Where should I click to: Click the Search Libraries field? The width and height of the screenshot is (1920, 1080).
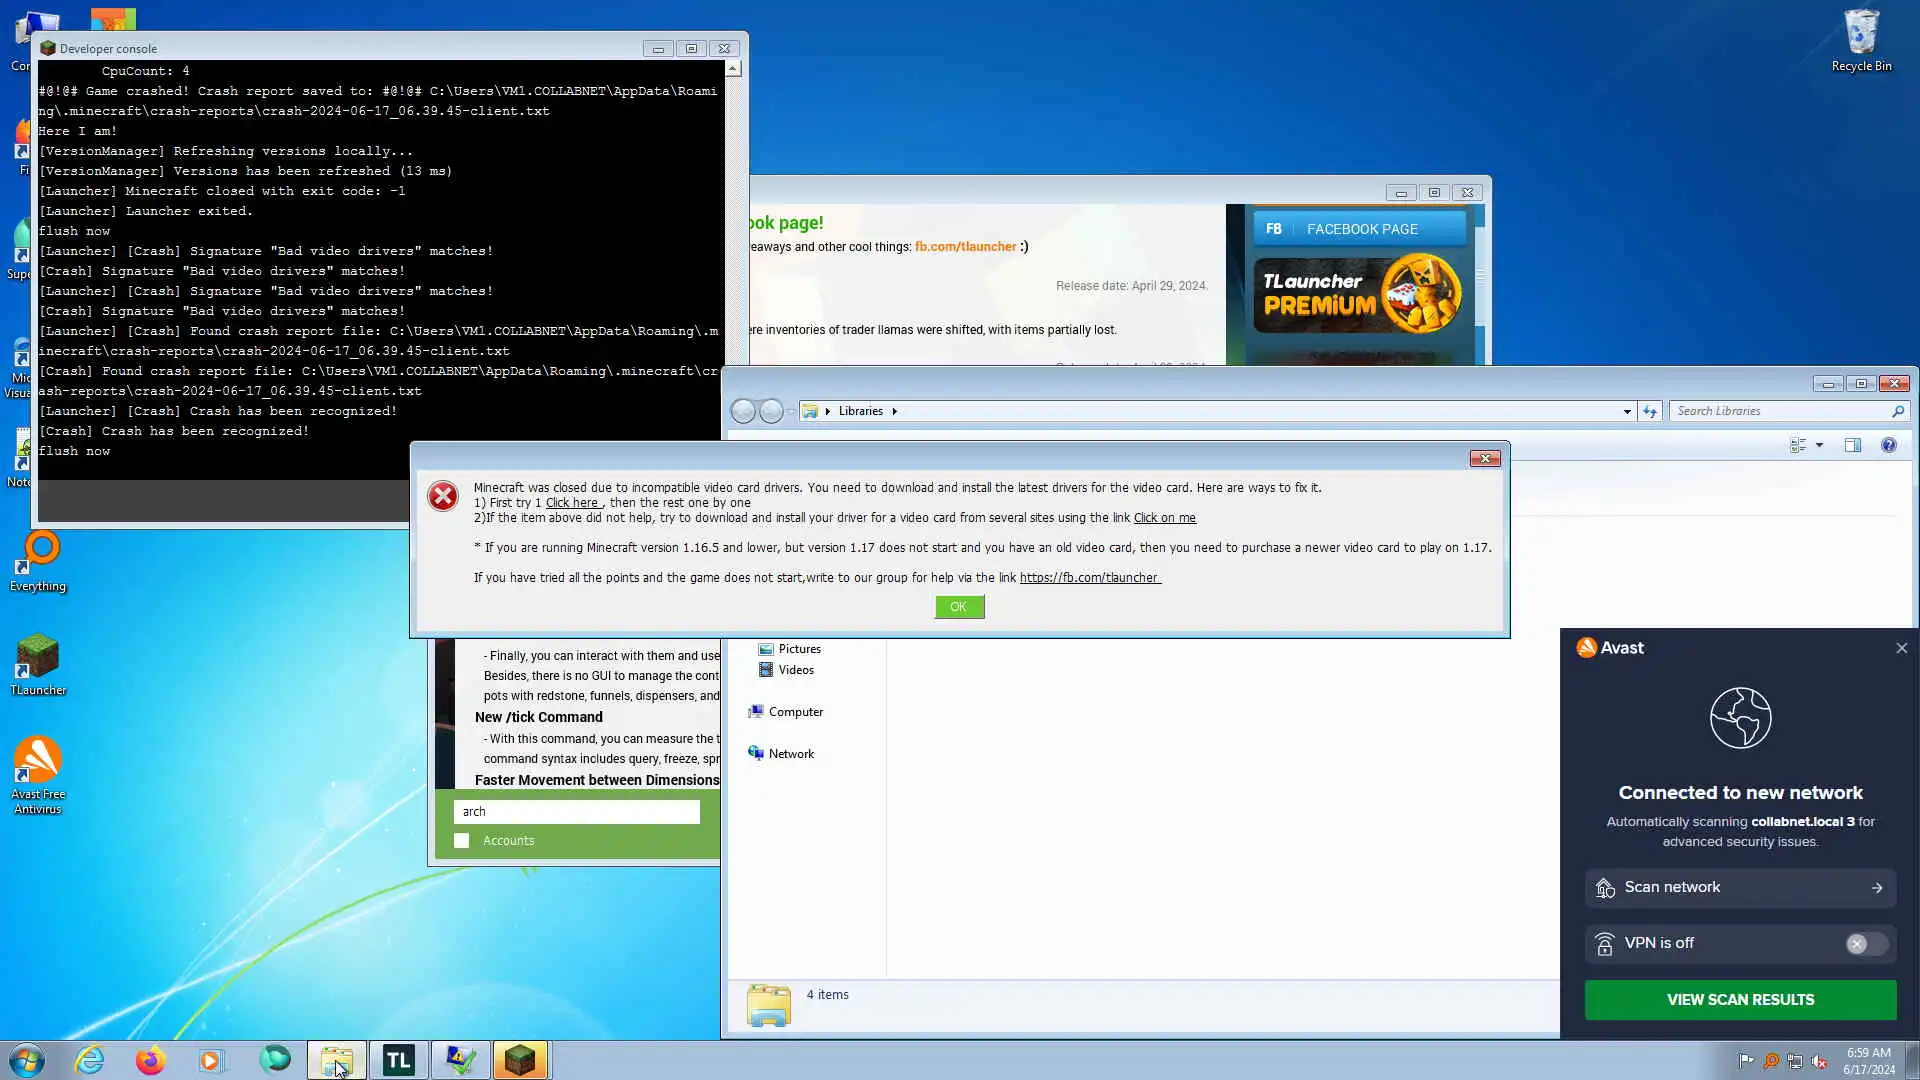(1780, 411)
